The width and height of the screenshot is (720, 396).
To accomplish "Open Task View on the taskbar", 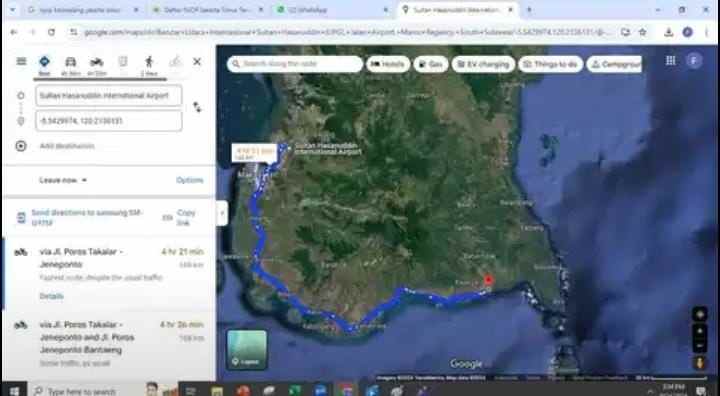I will click(191, 390).
